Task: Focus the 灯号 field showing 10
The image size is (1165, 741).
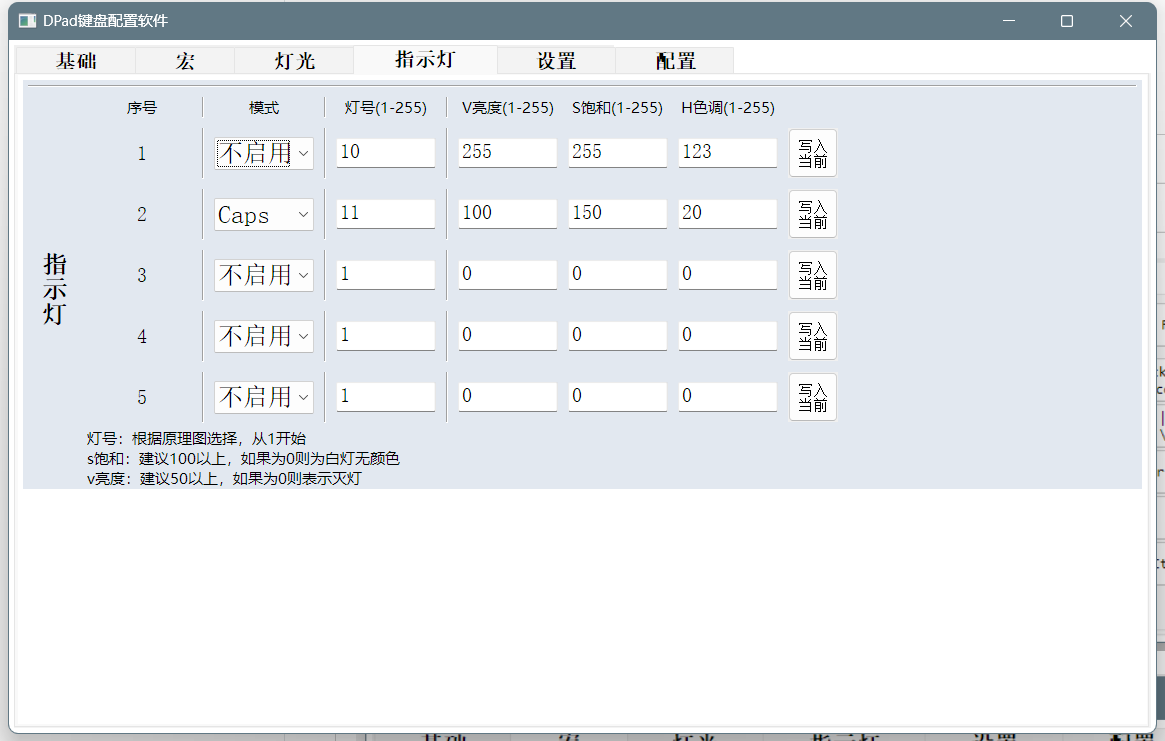Action: pos(386,152)
